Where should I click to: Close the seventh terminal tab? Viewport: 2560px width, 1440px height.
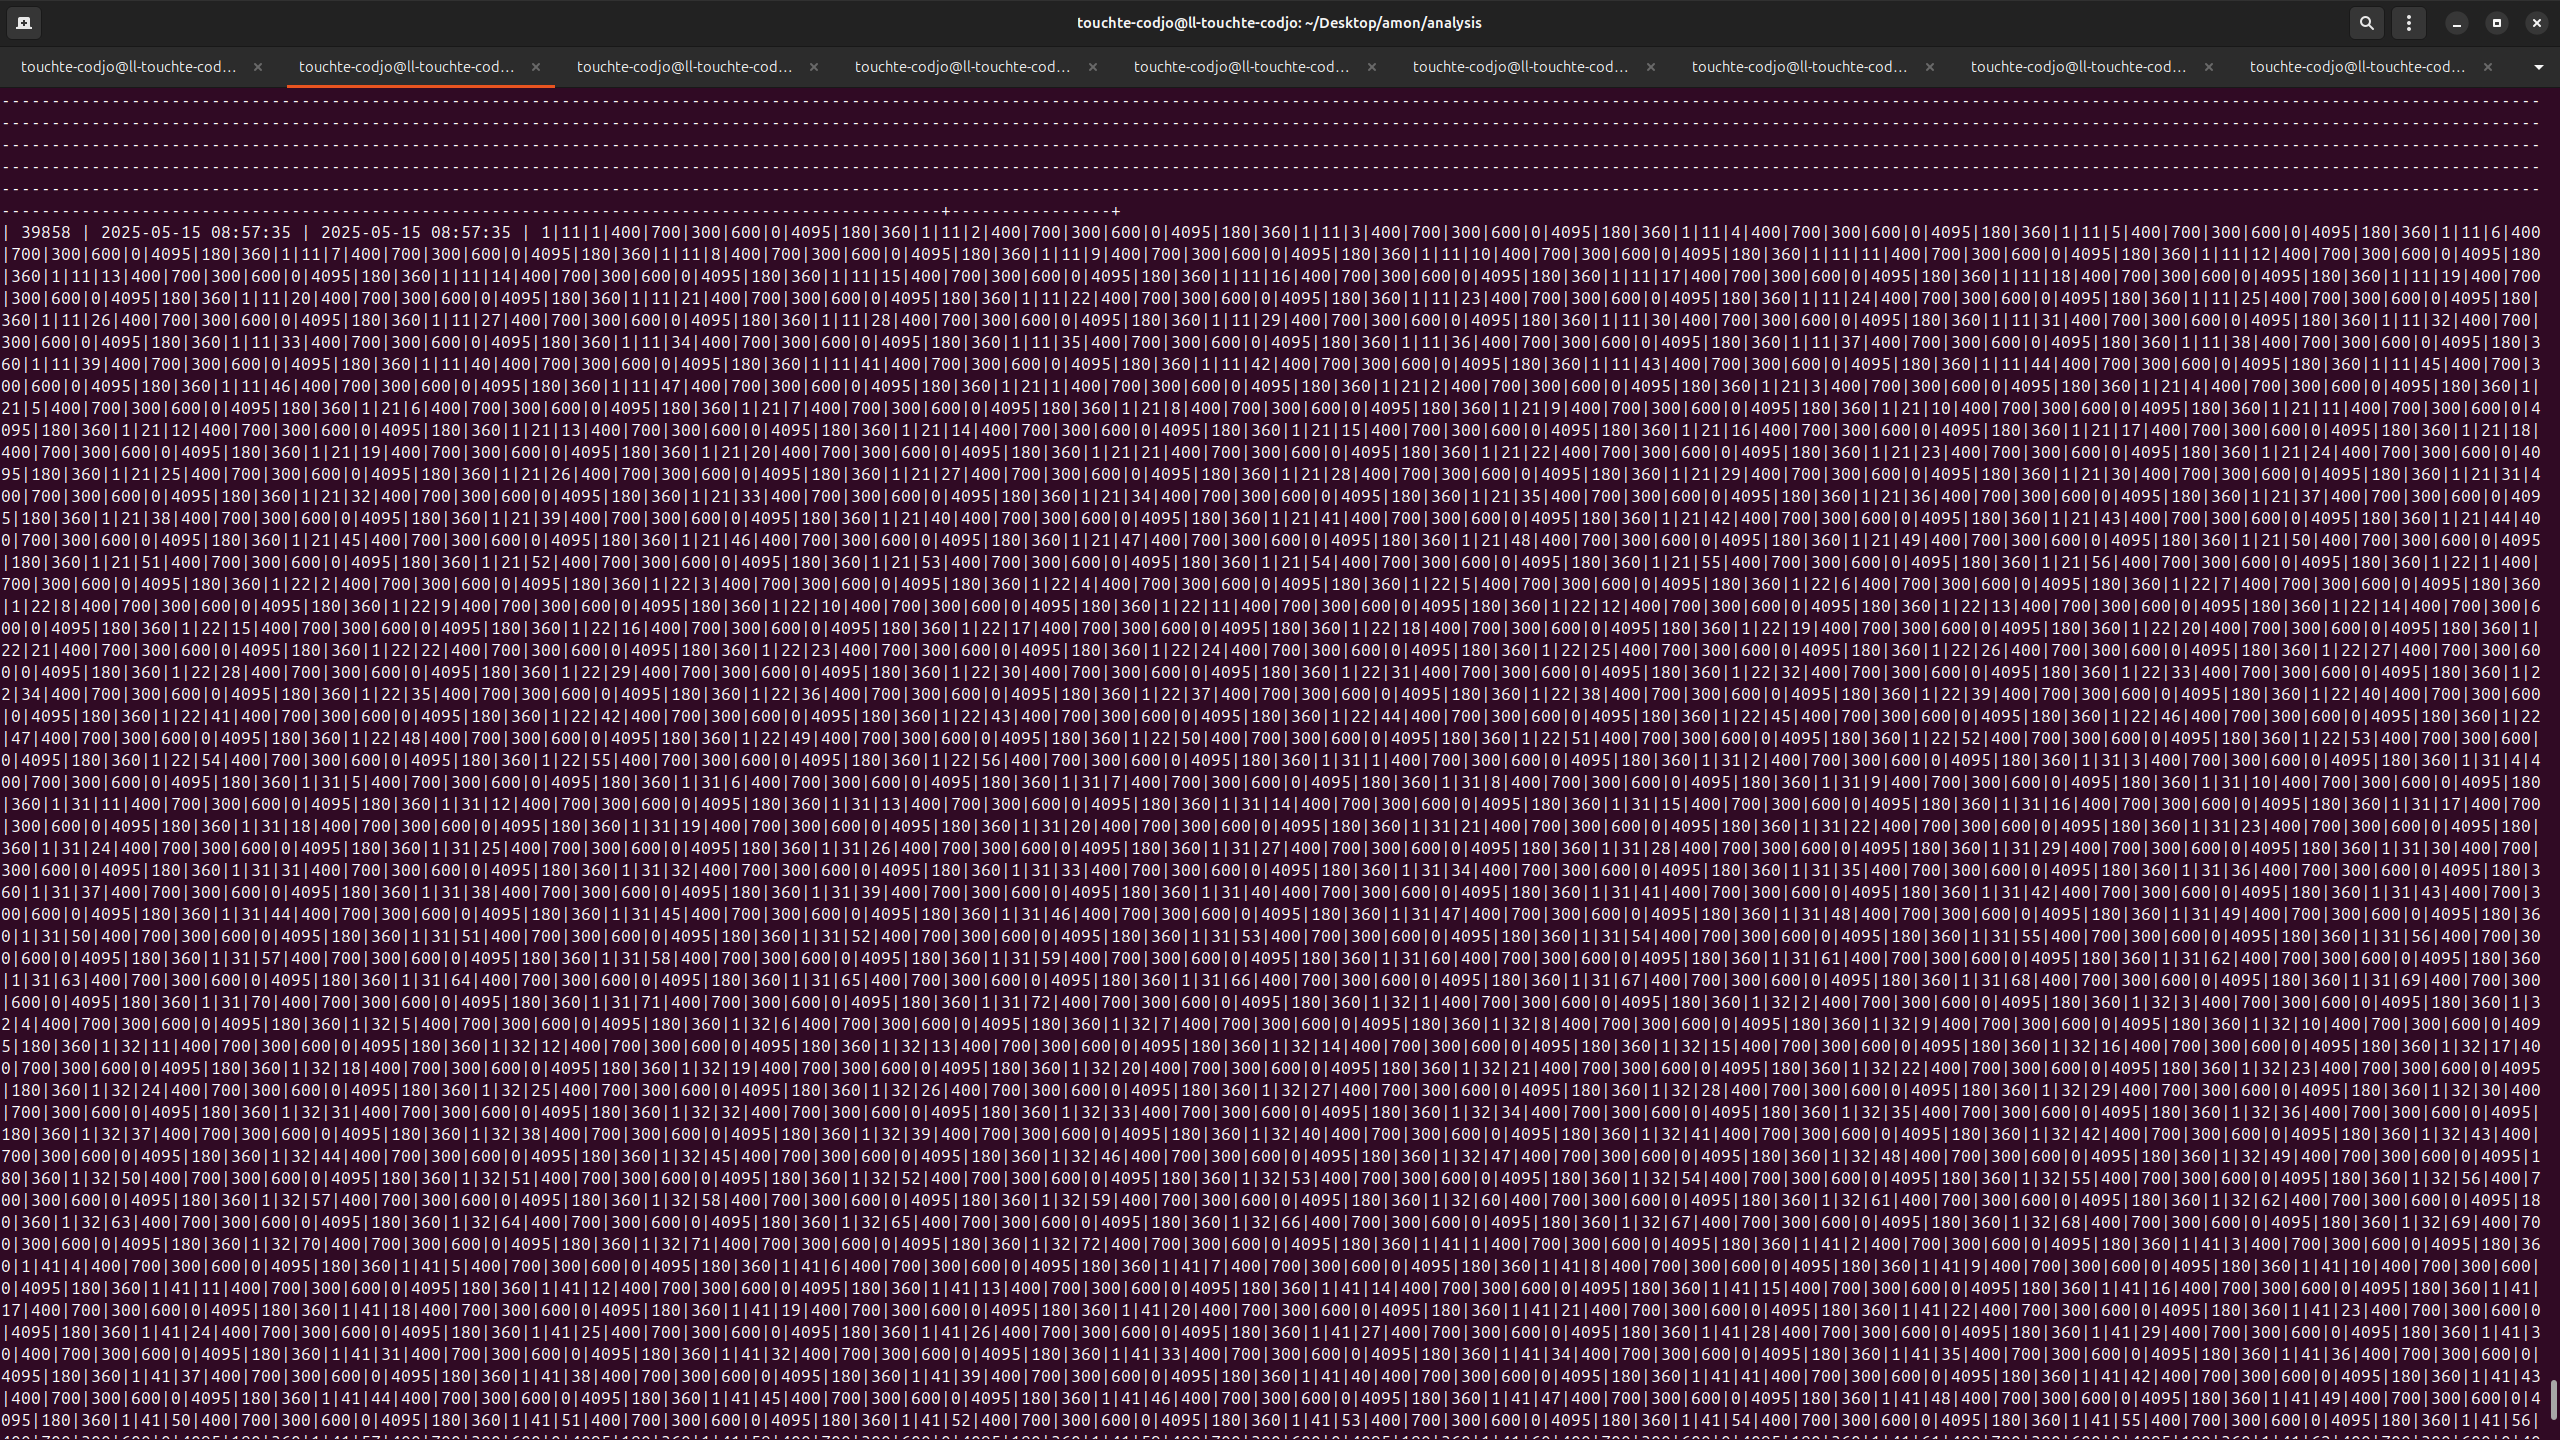(1930, 67)
